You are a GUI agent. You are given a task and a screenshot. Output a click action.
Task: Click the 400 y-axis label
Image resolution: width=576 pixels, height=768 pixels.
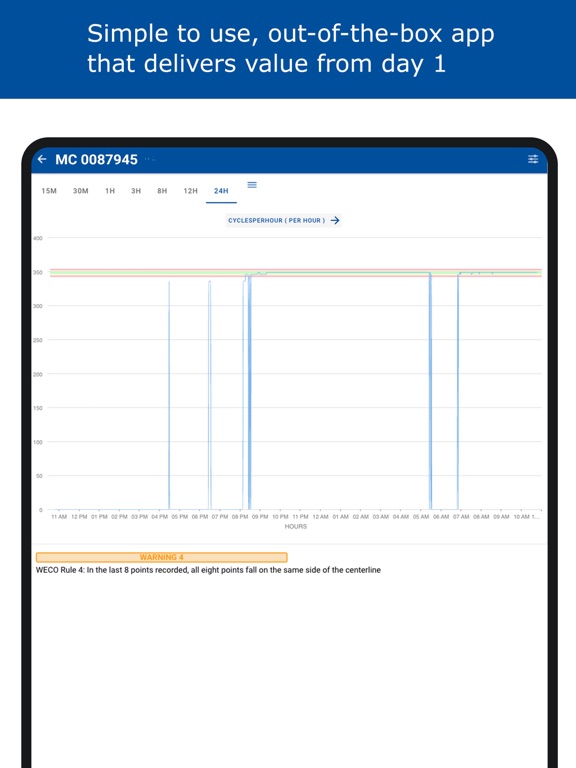click(38, 238)
